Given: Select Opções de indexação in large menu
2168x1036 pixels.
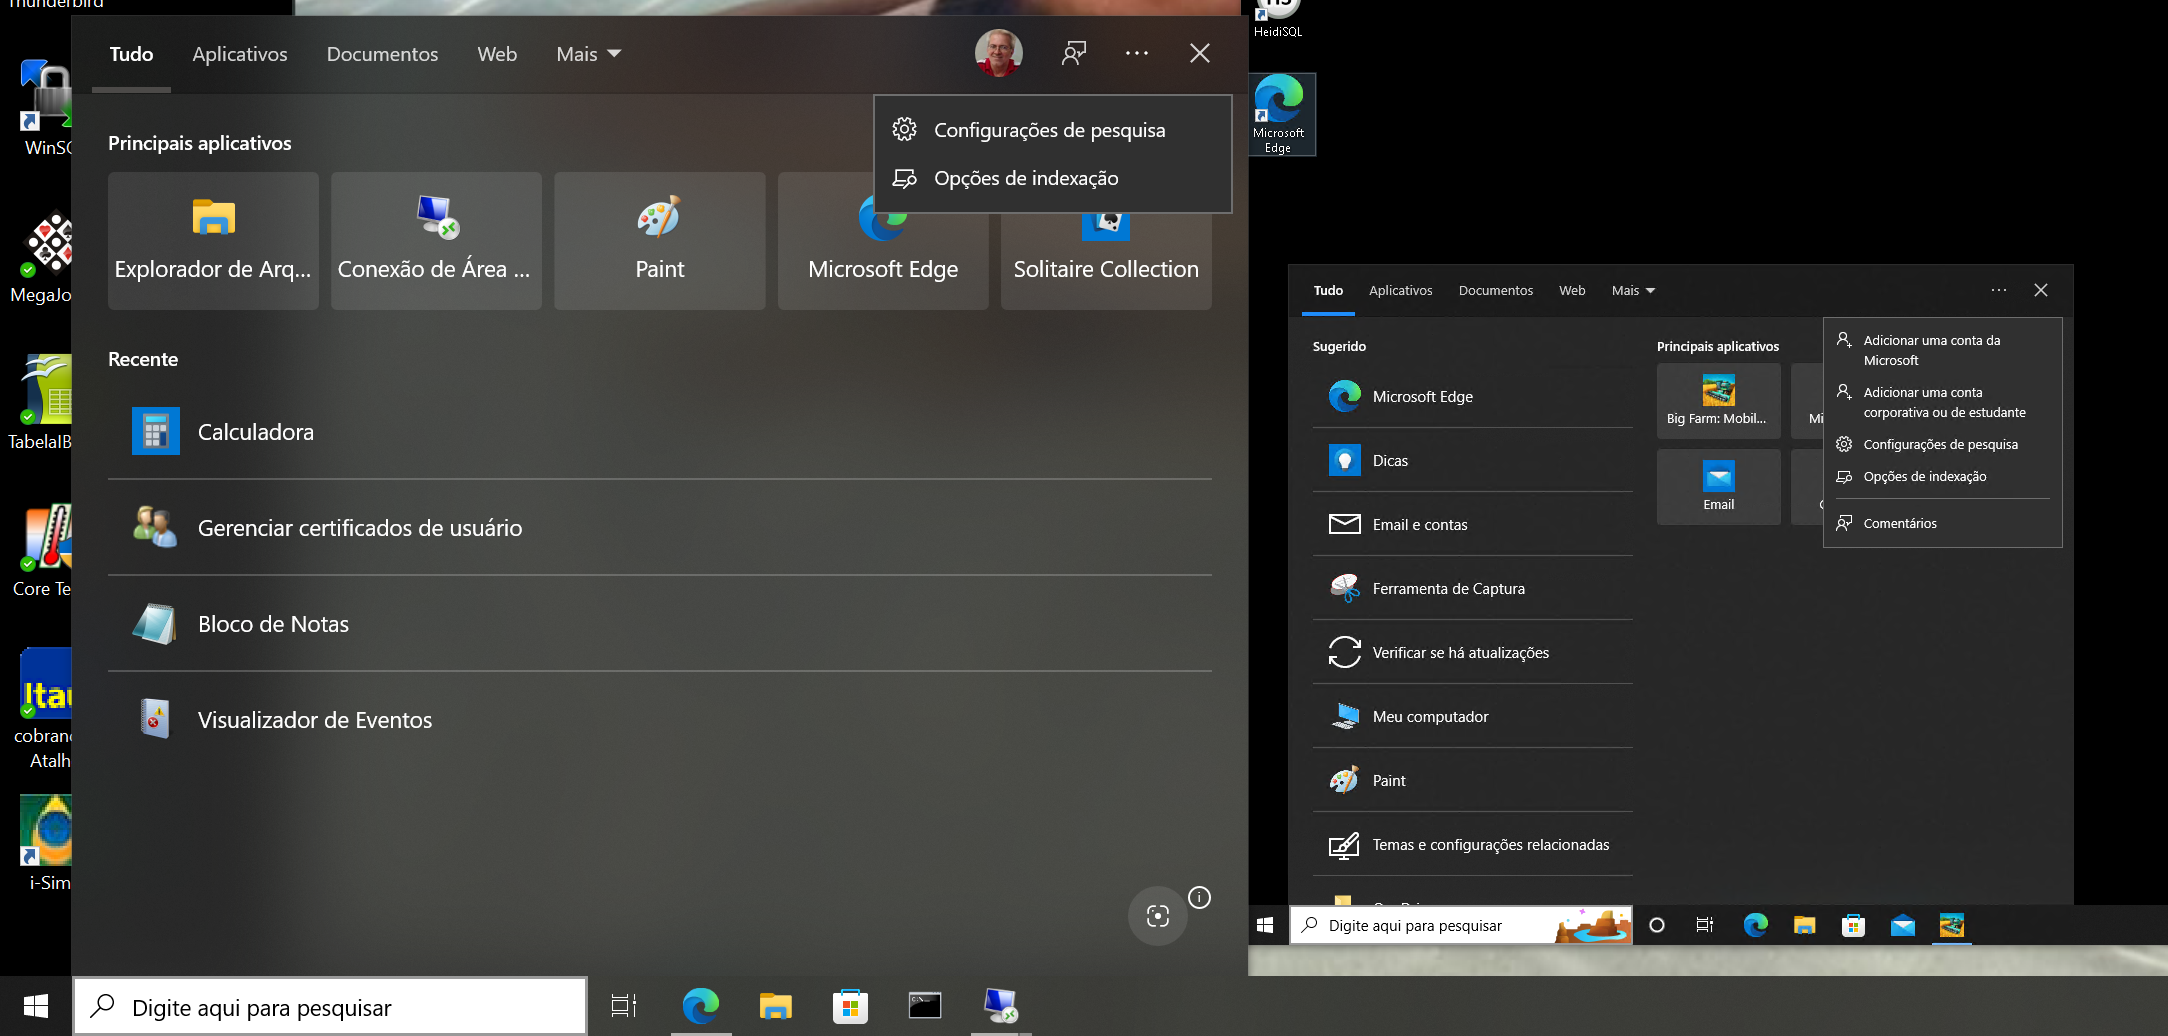Looking at the screenshot, I should coord(1026,179).
